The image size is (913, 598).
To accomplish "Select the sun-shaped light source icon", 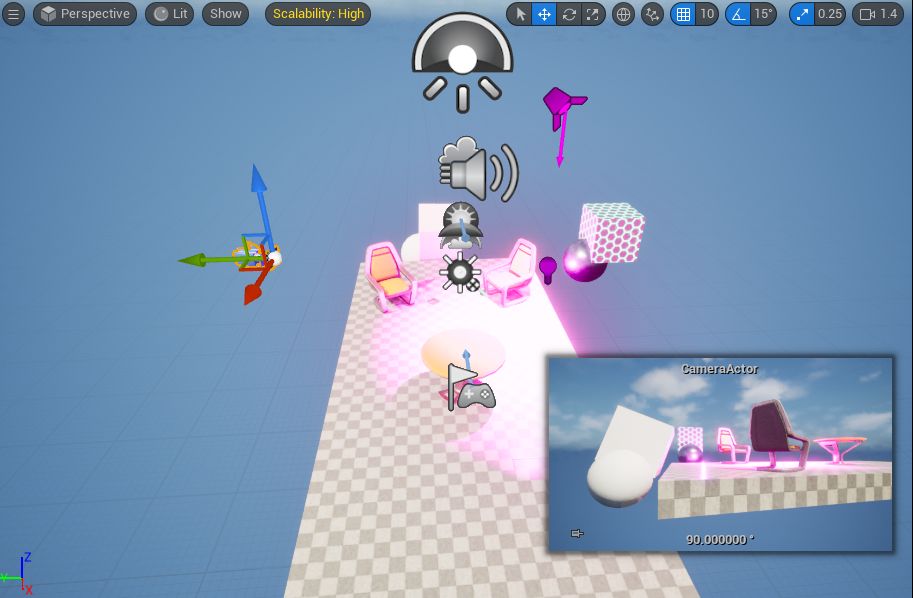I will click(x=460, y=272).
